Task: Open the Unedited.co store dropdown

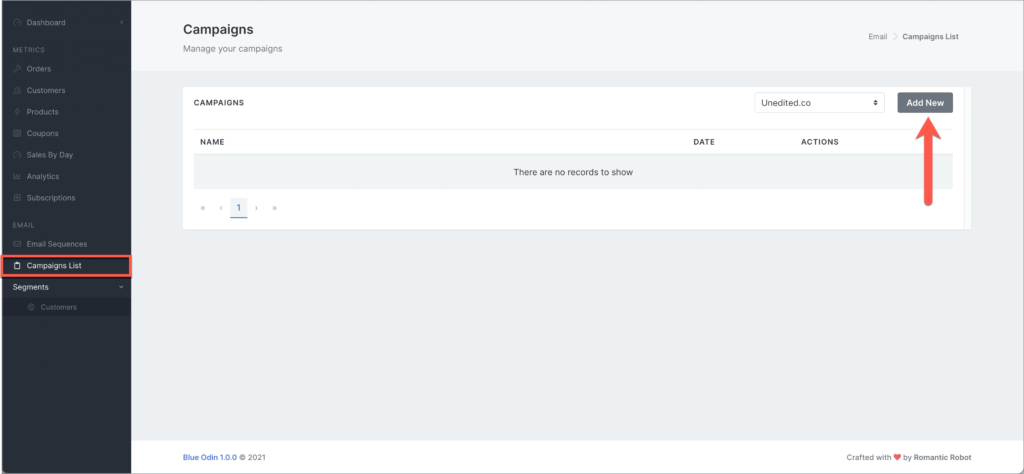Action: tap(819, 103)
